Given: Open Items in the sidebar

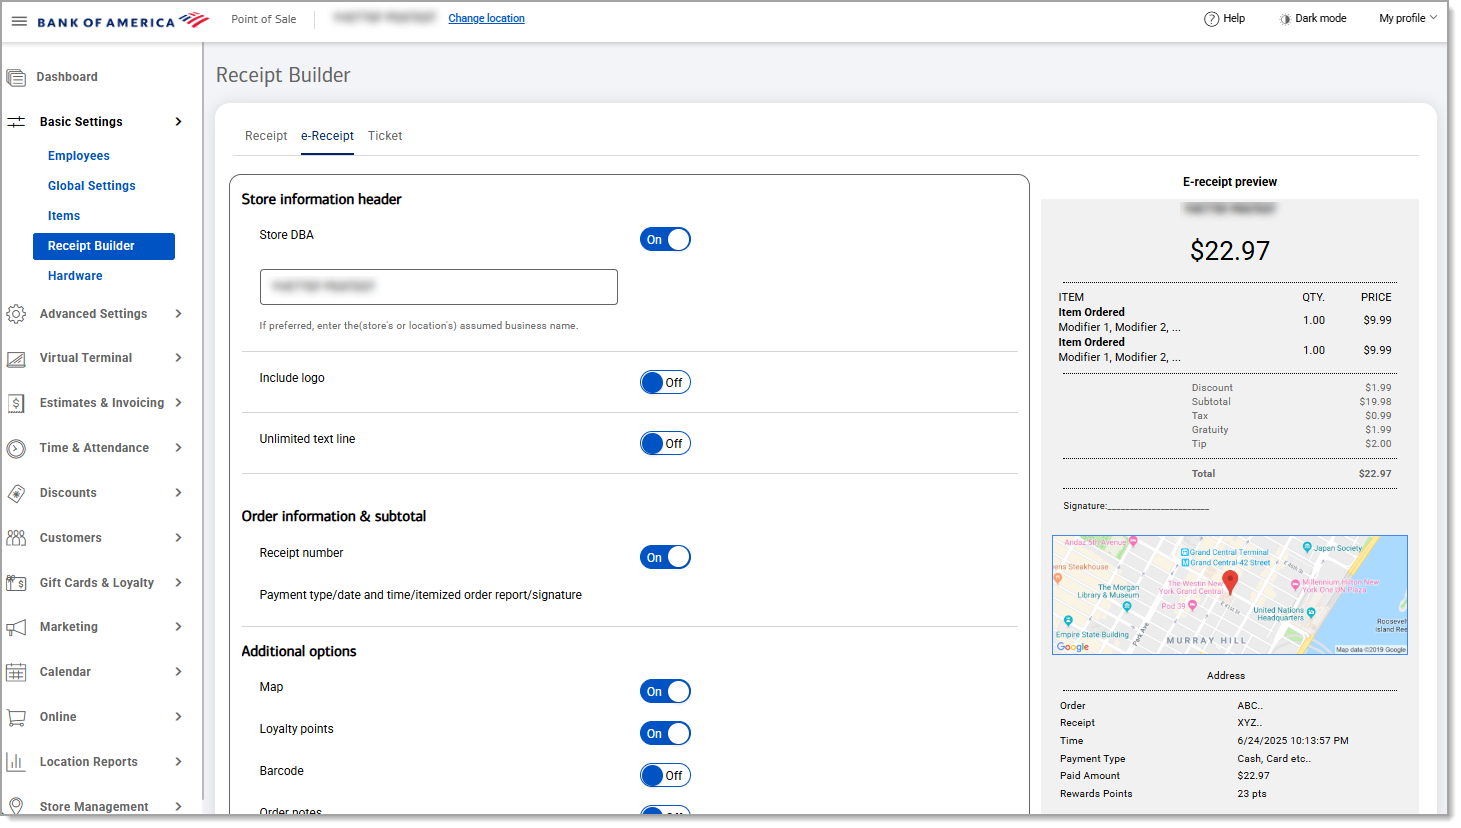Looking at the screenshot, I should (64, 216).
